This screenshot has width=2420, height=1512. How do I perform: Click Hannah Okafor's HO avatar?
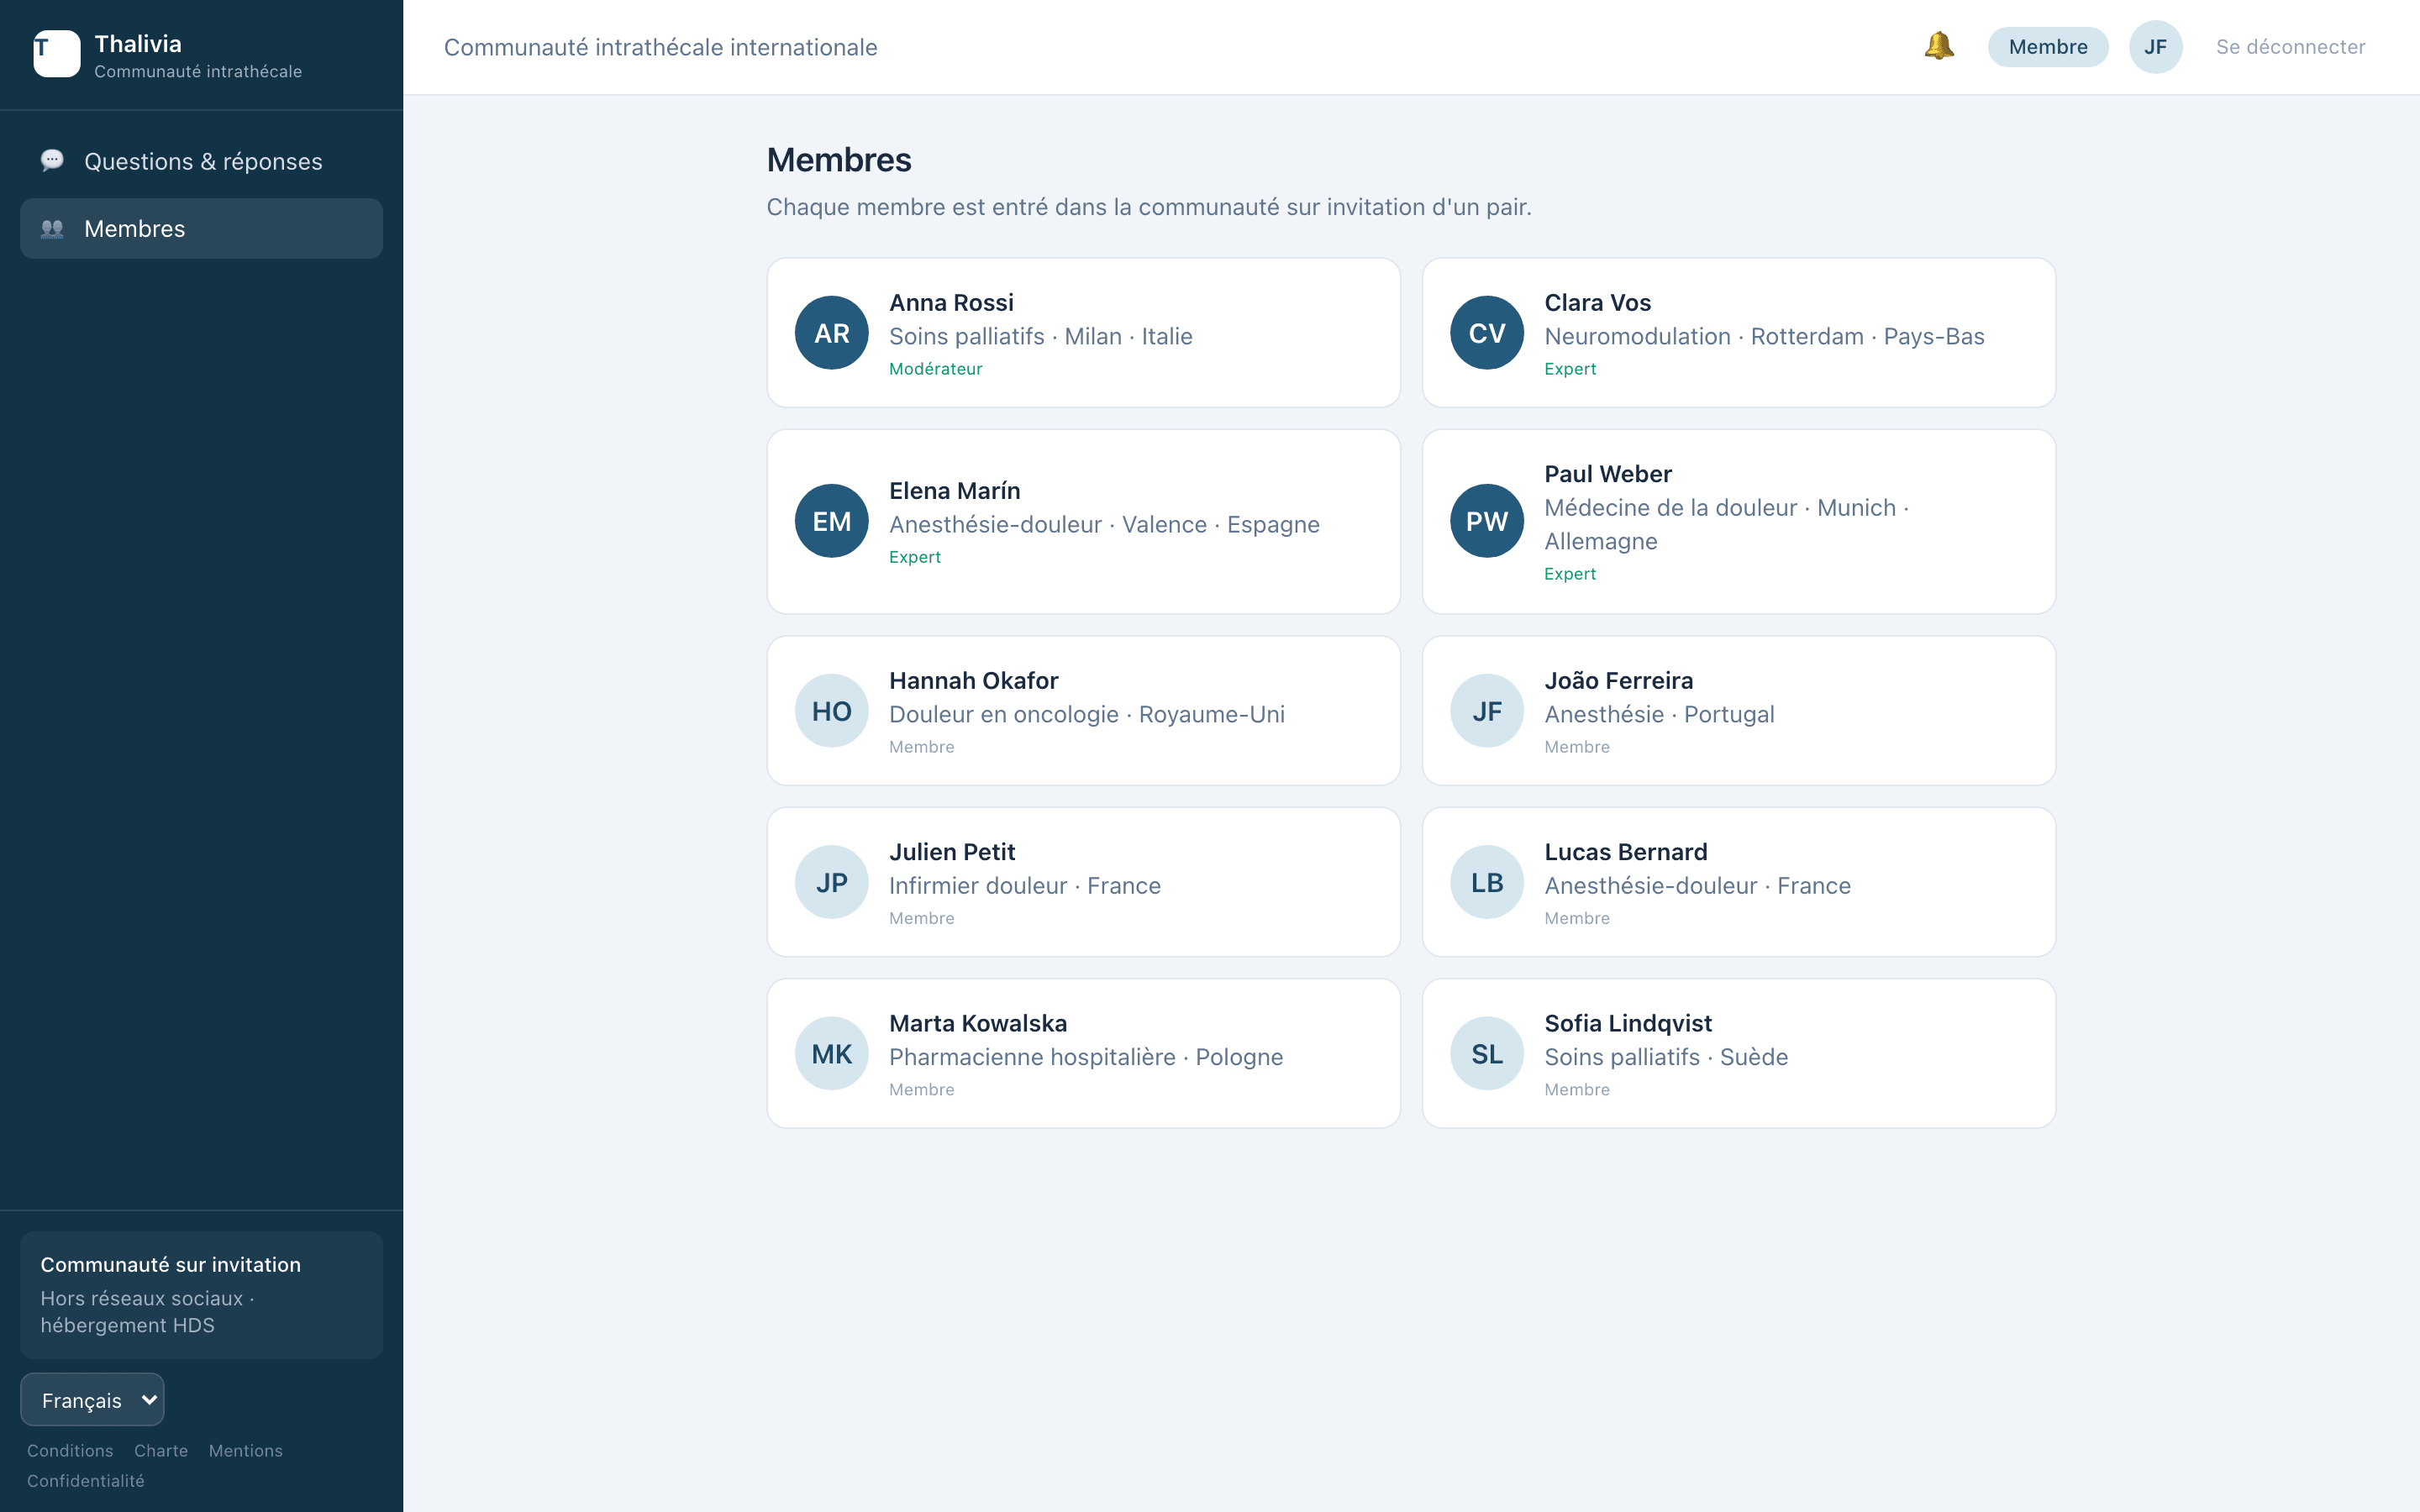pos(831,711)
